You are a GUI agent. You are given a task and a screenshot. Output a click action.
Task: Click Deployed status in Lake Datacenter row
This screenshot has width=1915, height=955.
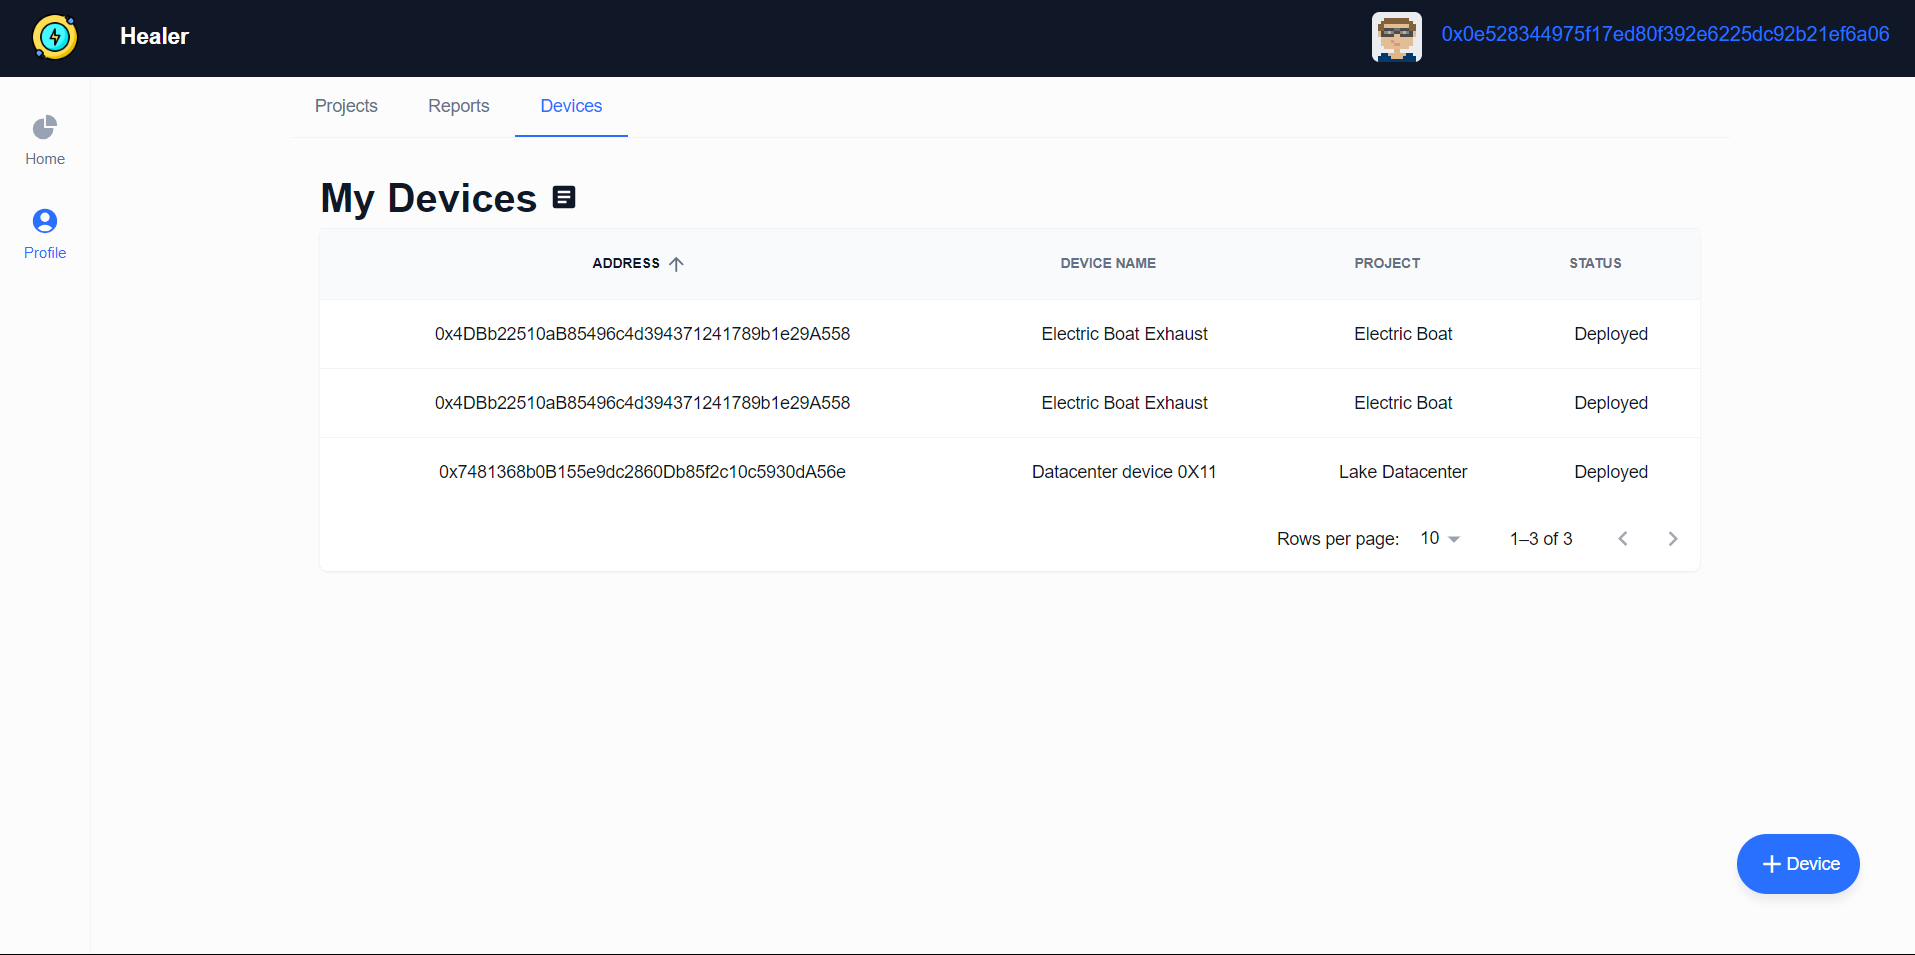1611,472
